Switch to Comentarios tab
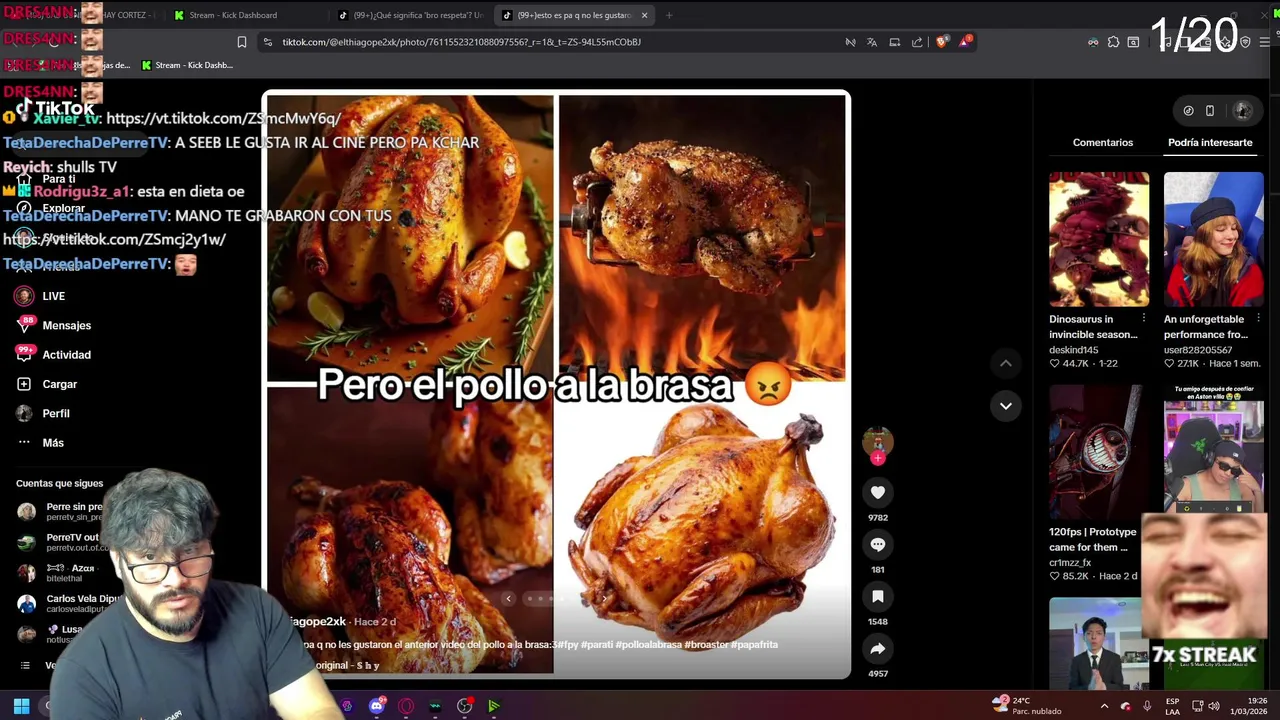This screenshot has height=720, width=1280. [x=1102, y=142]
